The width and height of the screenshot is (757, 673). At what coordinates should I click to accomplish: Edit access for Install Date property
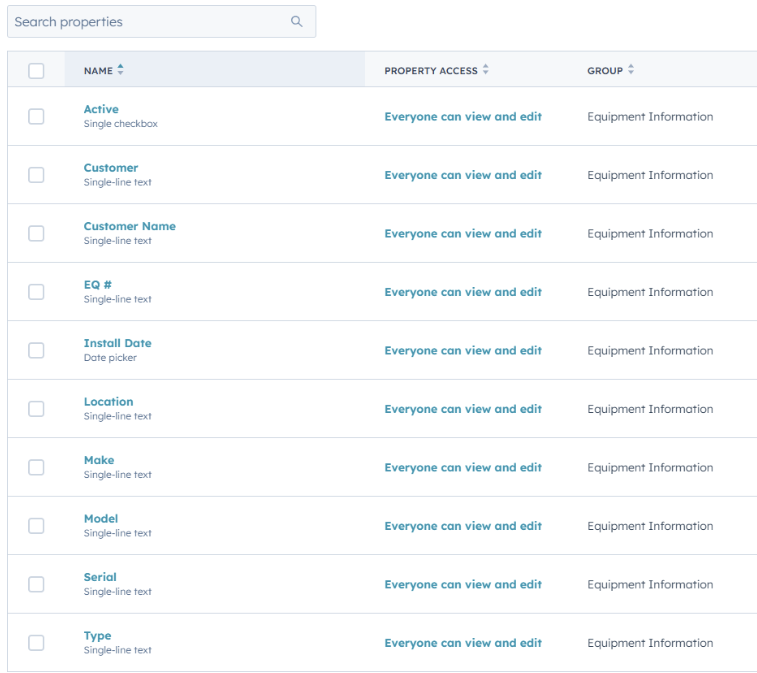463,351
